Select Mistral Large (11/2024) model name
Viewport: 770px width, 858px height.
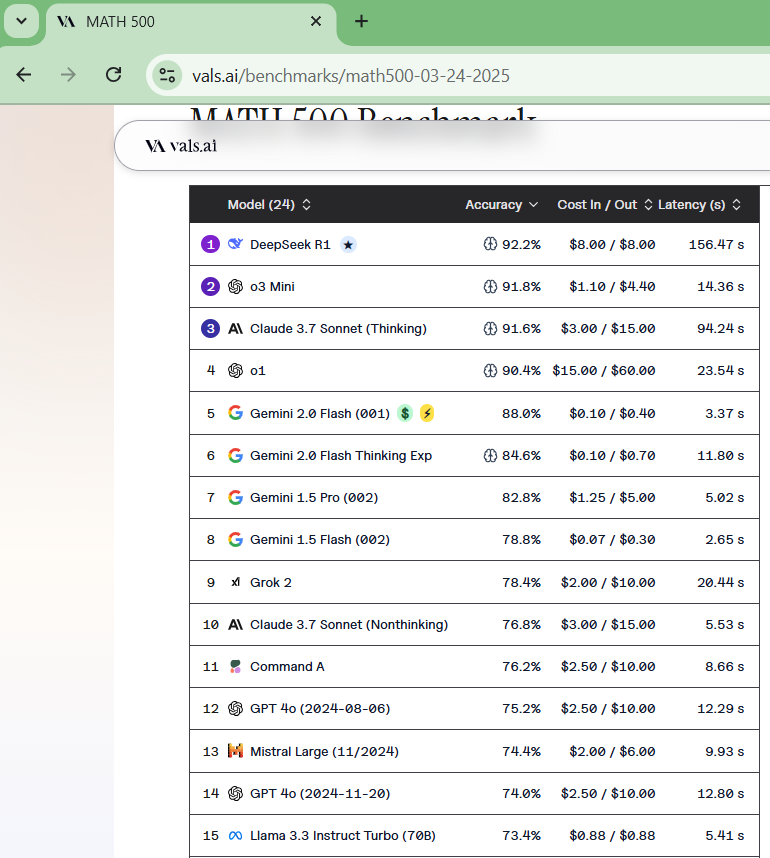[325, 751]
